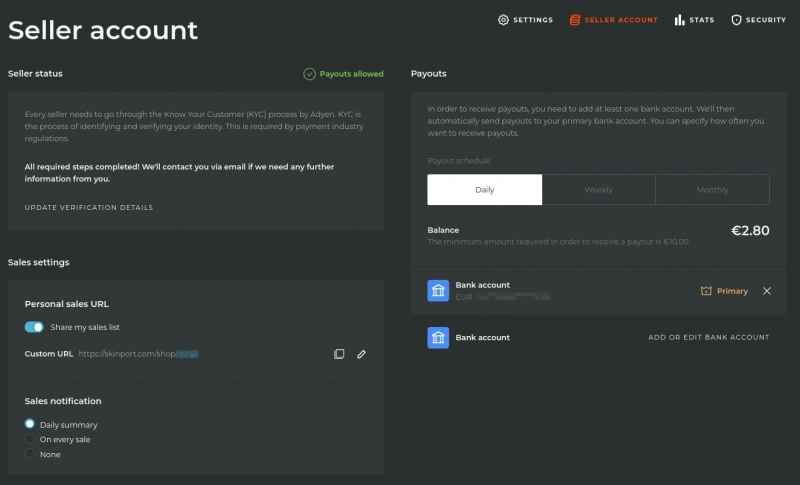
Task: Select On every sale notification option
Action: click(x=30, y=439)
